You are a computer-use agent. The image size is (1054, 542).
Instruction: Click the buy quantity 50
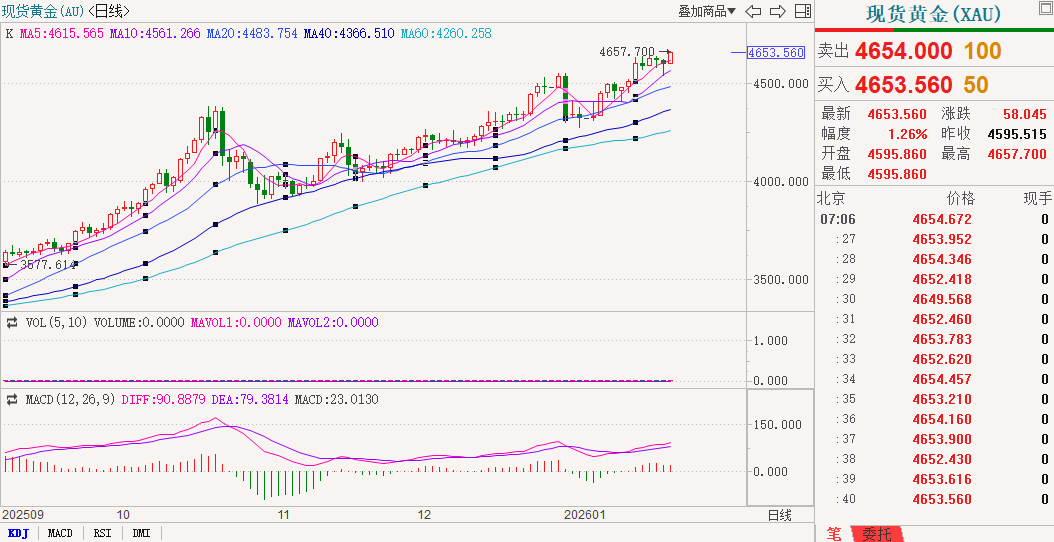[976, 85]
